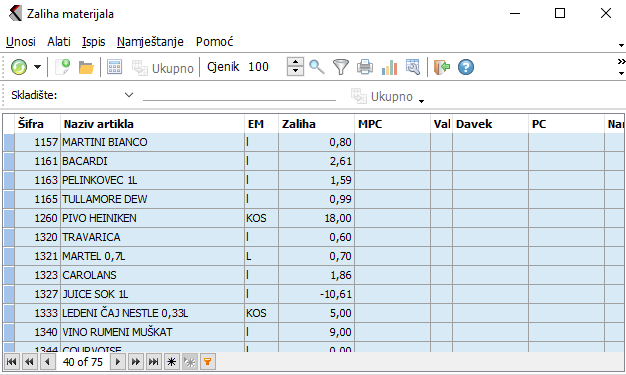Click the magnifying glass search icon
This screenshot has width=626, height=375.
[317, 67]
